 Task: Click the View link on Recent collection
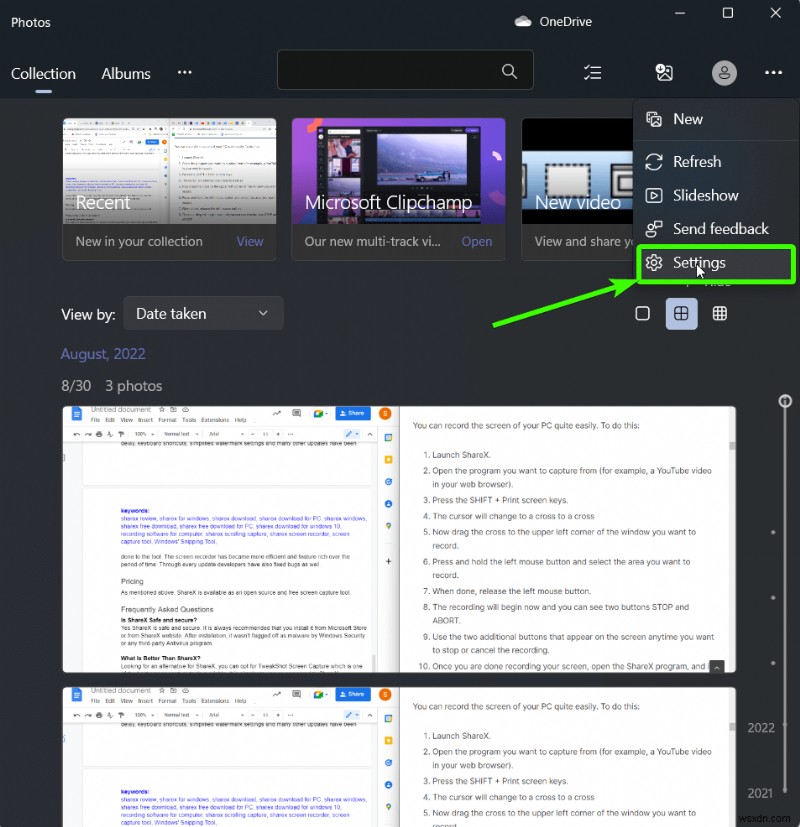point(249,241)
